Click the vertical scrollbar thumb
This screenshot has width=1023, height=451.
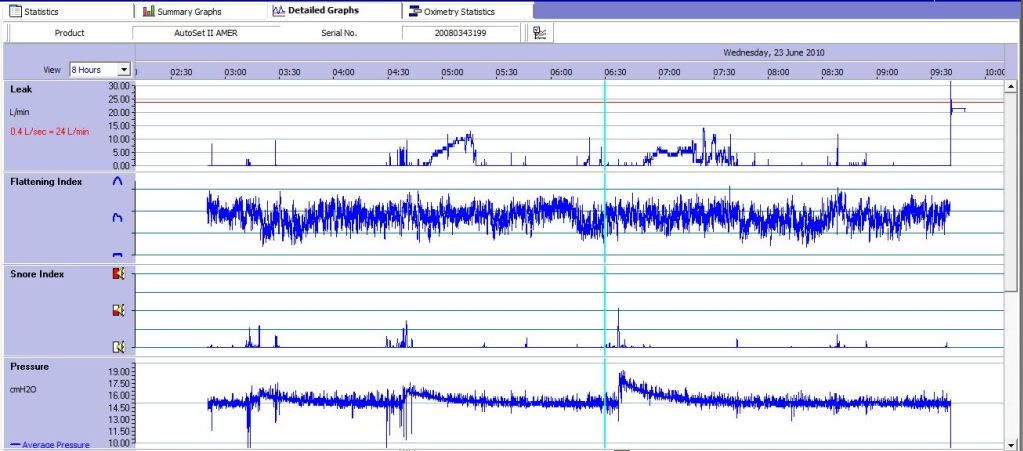tap(1011, 193)
